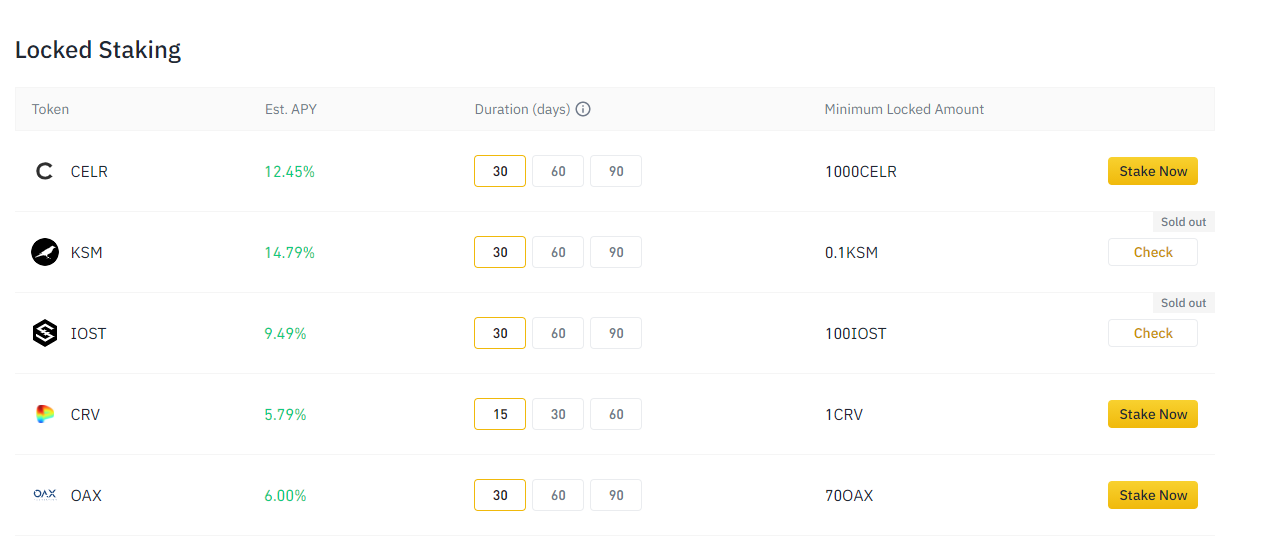Select 90 days duration for OAX
Screen dimensions: 1267x548
(616, 495)
